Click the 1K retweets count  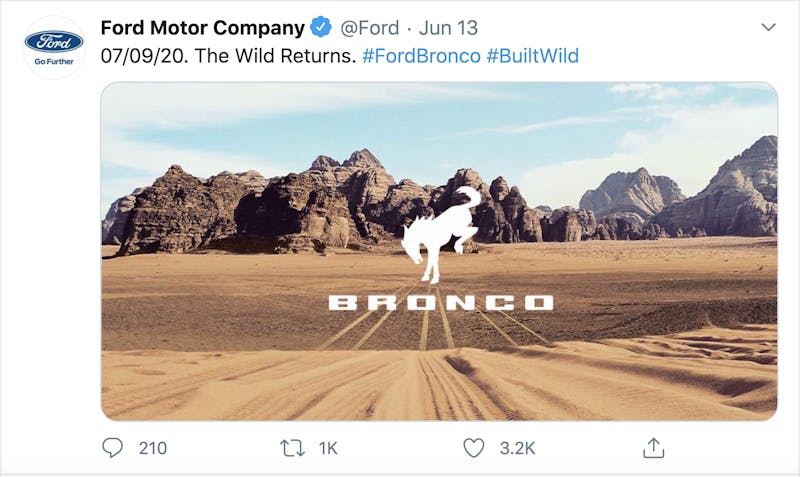point(328,448)
